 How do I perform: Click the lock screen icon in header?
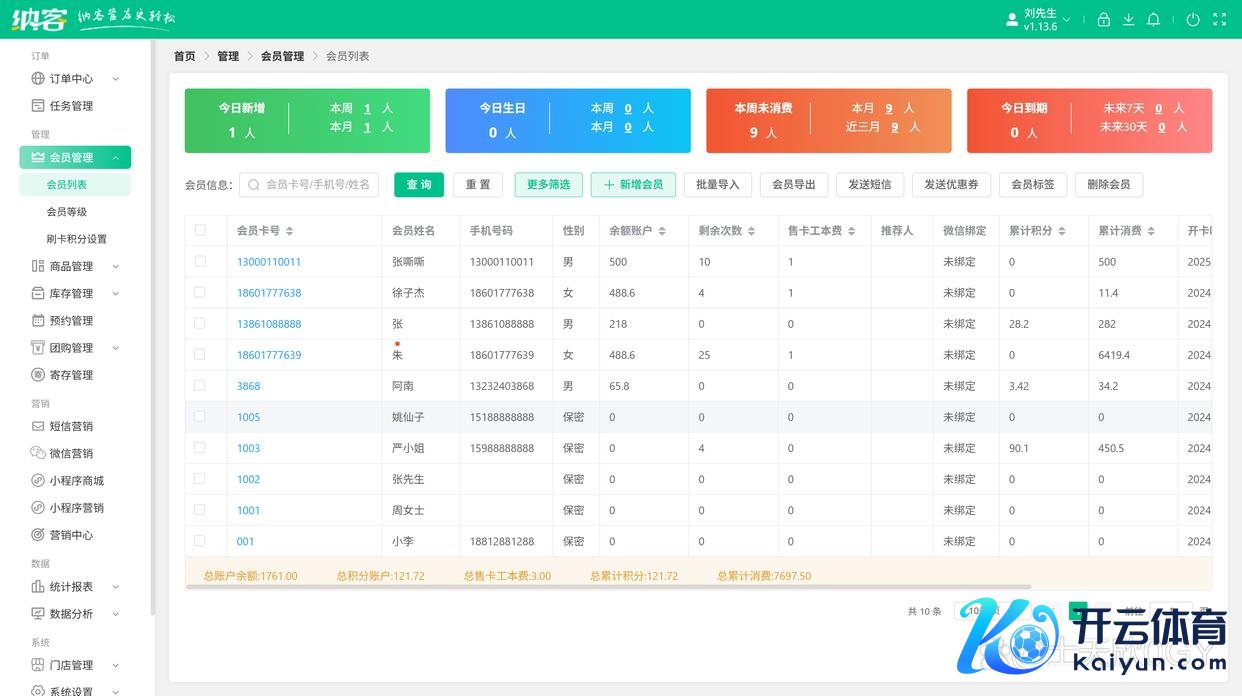pyautogui.click(x=1104, y=20)
